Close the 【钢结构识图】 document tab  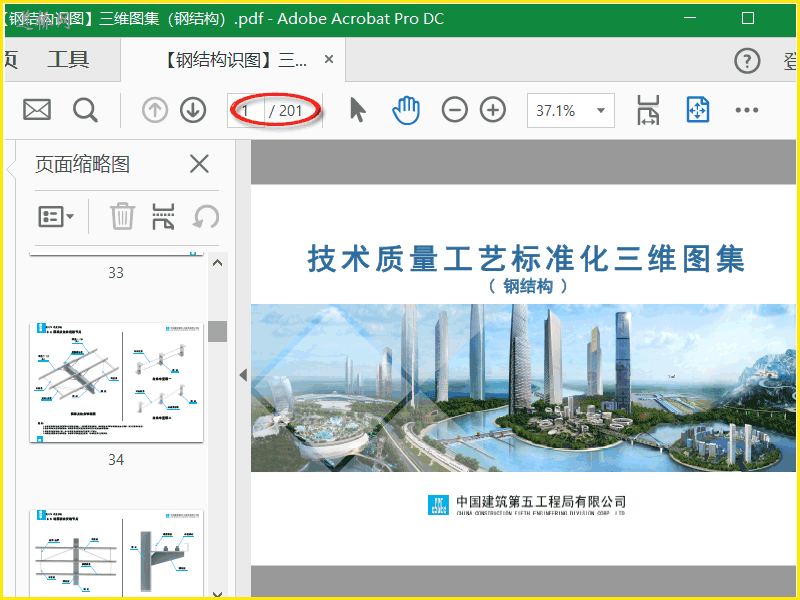tap(329, 60)
